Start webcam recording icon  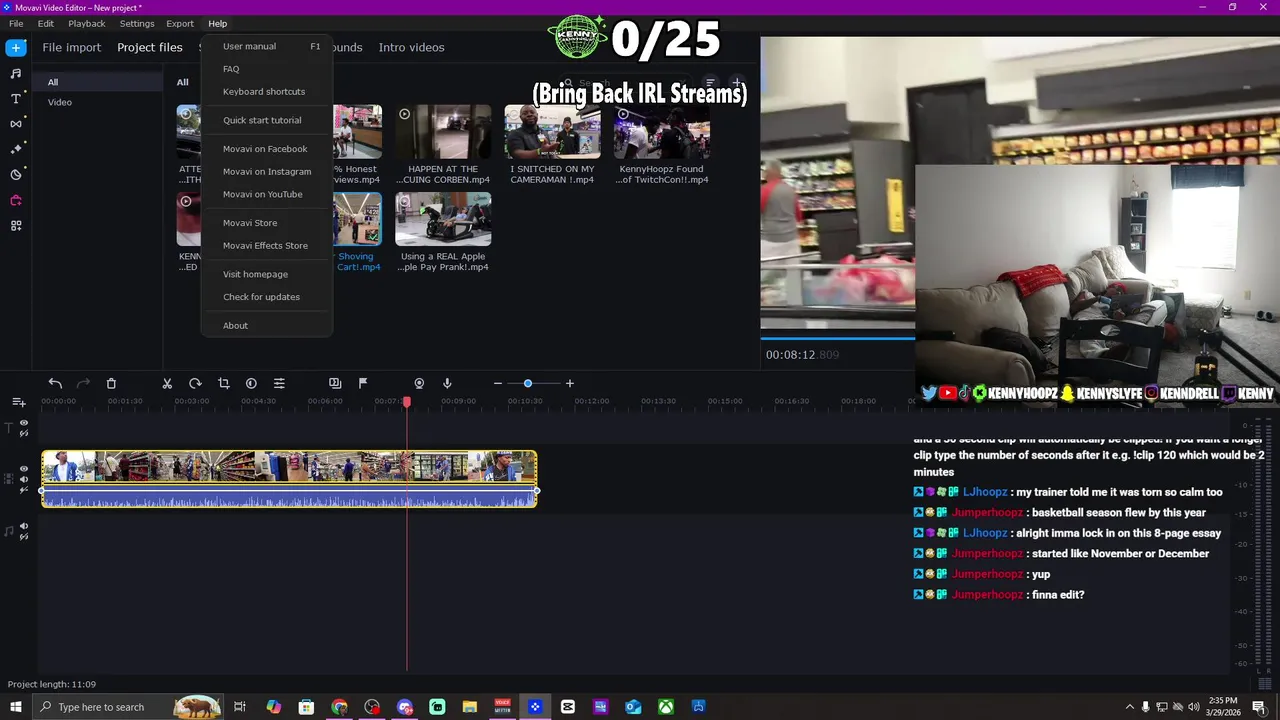point(419,383)
